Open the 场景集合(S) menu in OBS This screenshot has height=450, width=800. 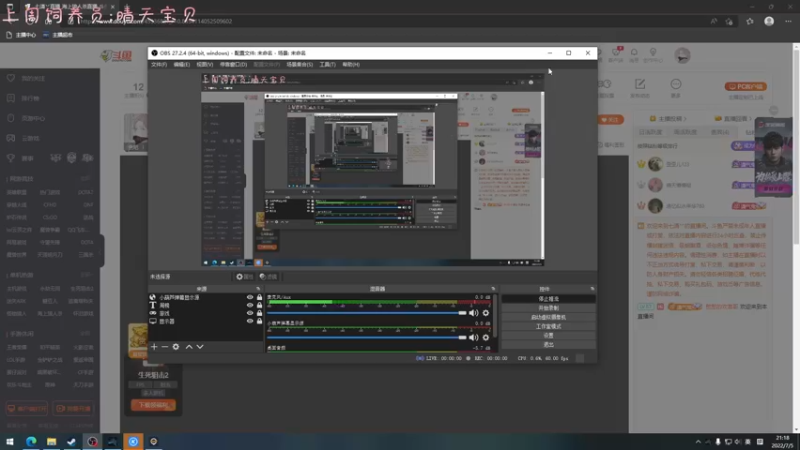299,65
